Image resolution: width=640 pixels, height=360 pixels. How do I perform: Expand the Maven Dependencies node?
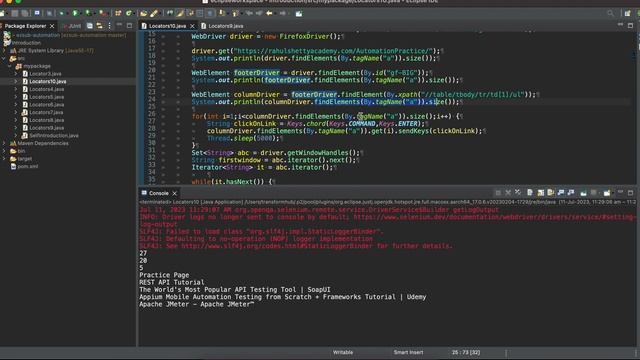(4, 143)
